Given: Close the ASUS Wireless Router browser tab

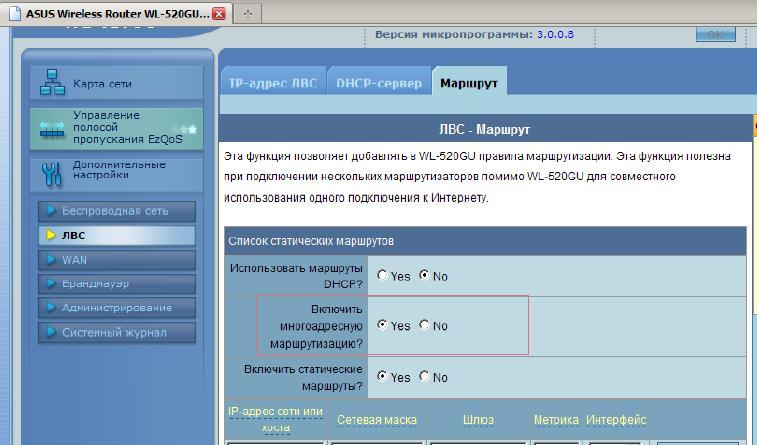Looking at the screenshot, I should tap(219, 14).
